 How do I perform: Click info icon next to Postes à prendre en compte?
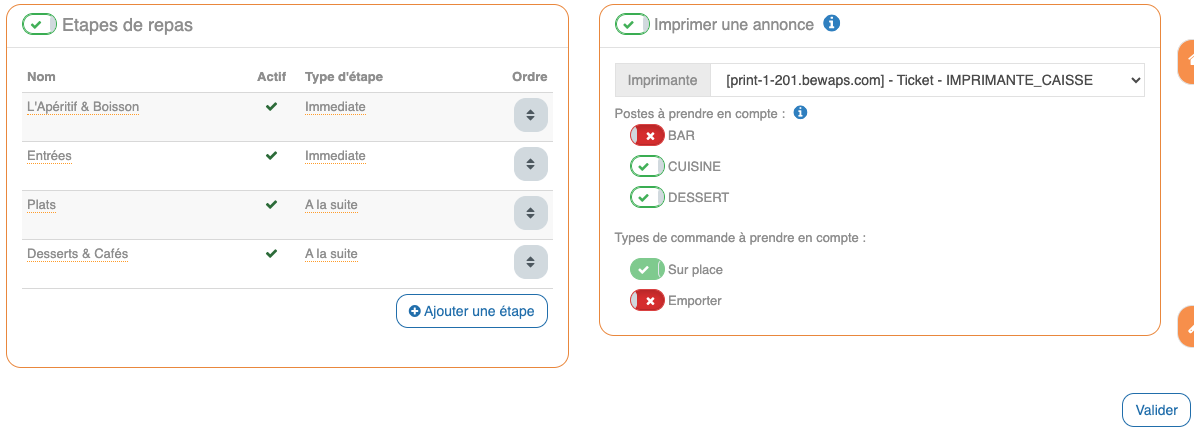(x=800, y=113)
